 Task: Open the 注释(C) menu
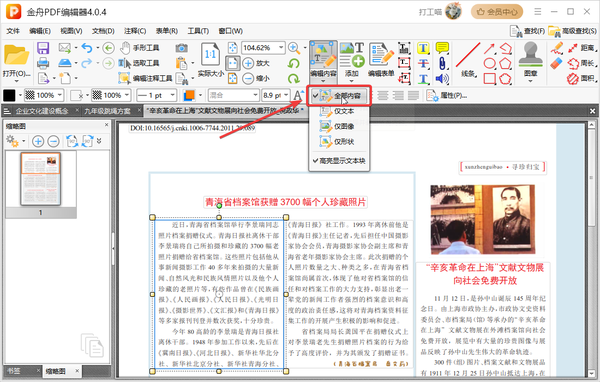135,31
